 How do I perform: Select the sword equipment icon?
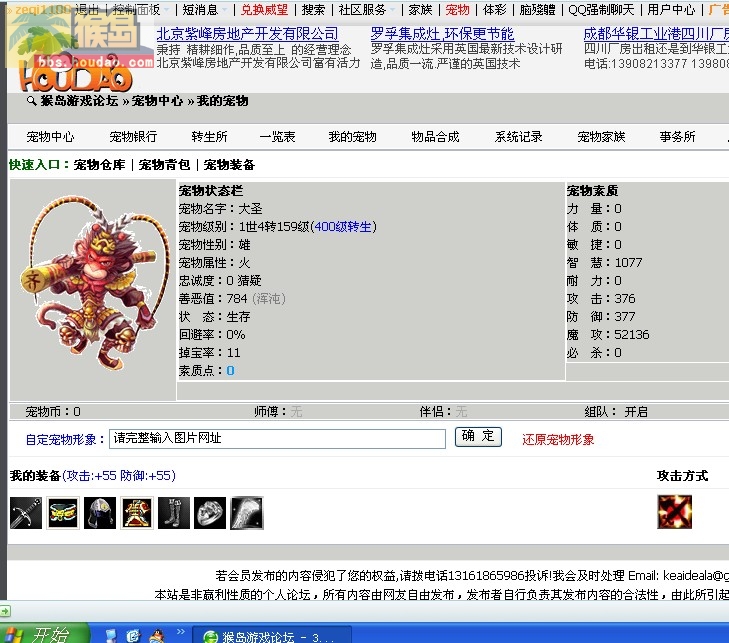click(x=26, y=513)
